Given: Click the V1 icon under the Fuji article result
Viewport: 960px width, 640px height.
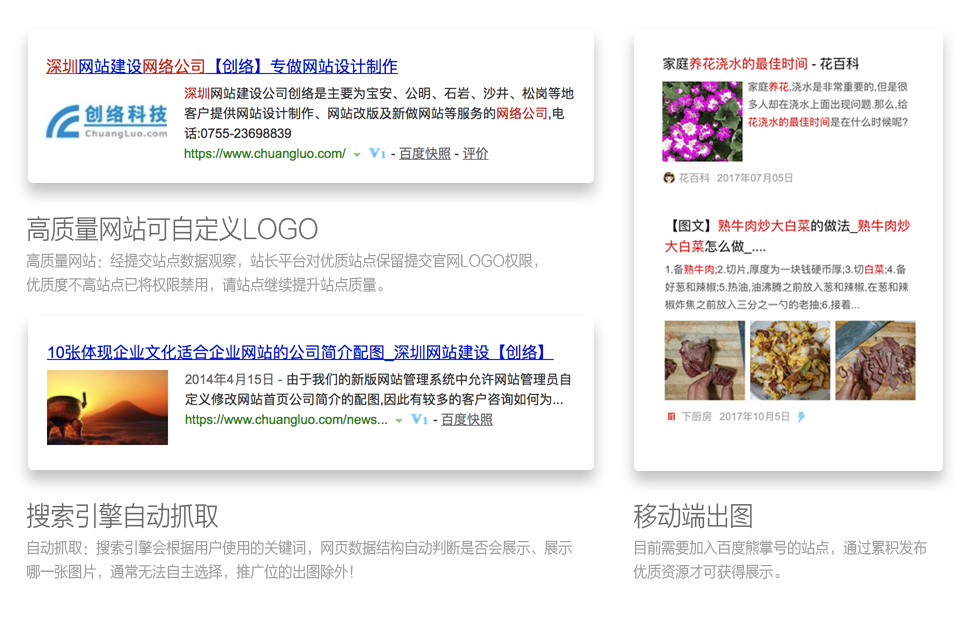Looking at the screenshot, I should (418, 420).
